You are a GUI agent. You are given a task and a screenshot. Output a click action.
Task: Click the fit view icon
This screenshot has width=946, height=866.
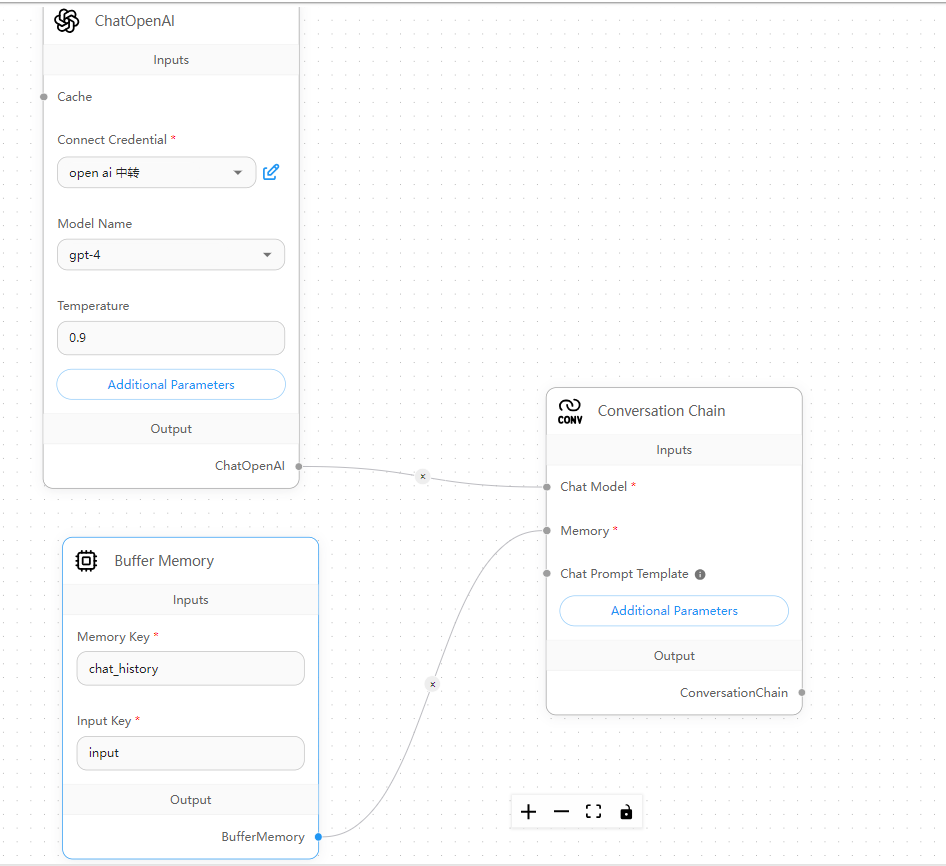[594, 812]
